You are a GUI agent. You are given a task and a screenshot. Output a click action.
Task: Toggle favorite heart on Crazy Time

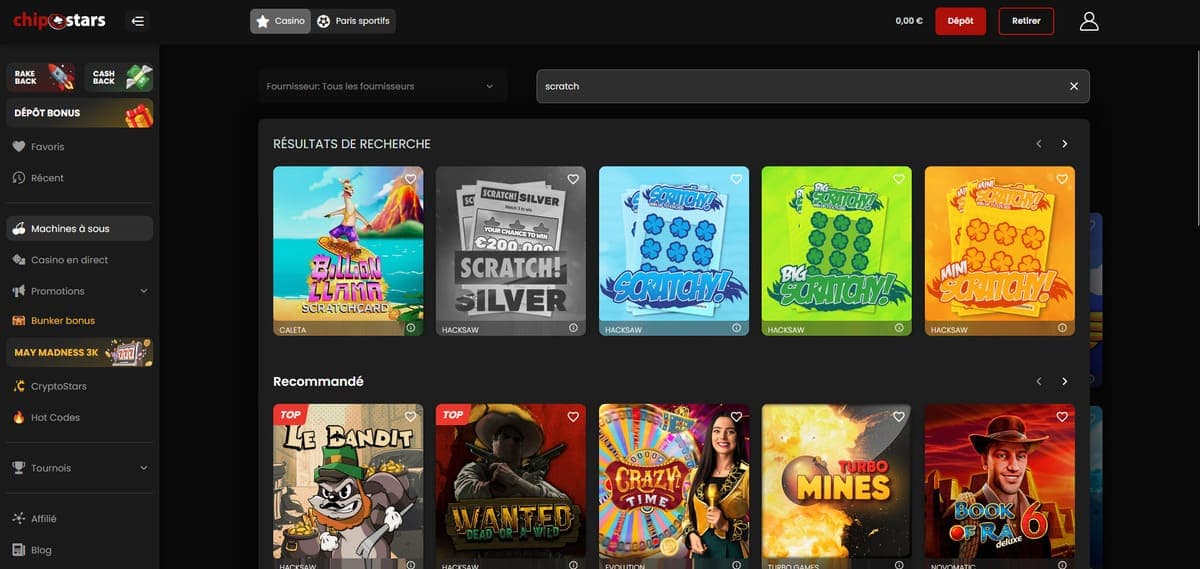pos(736,417)
